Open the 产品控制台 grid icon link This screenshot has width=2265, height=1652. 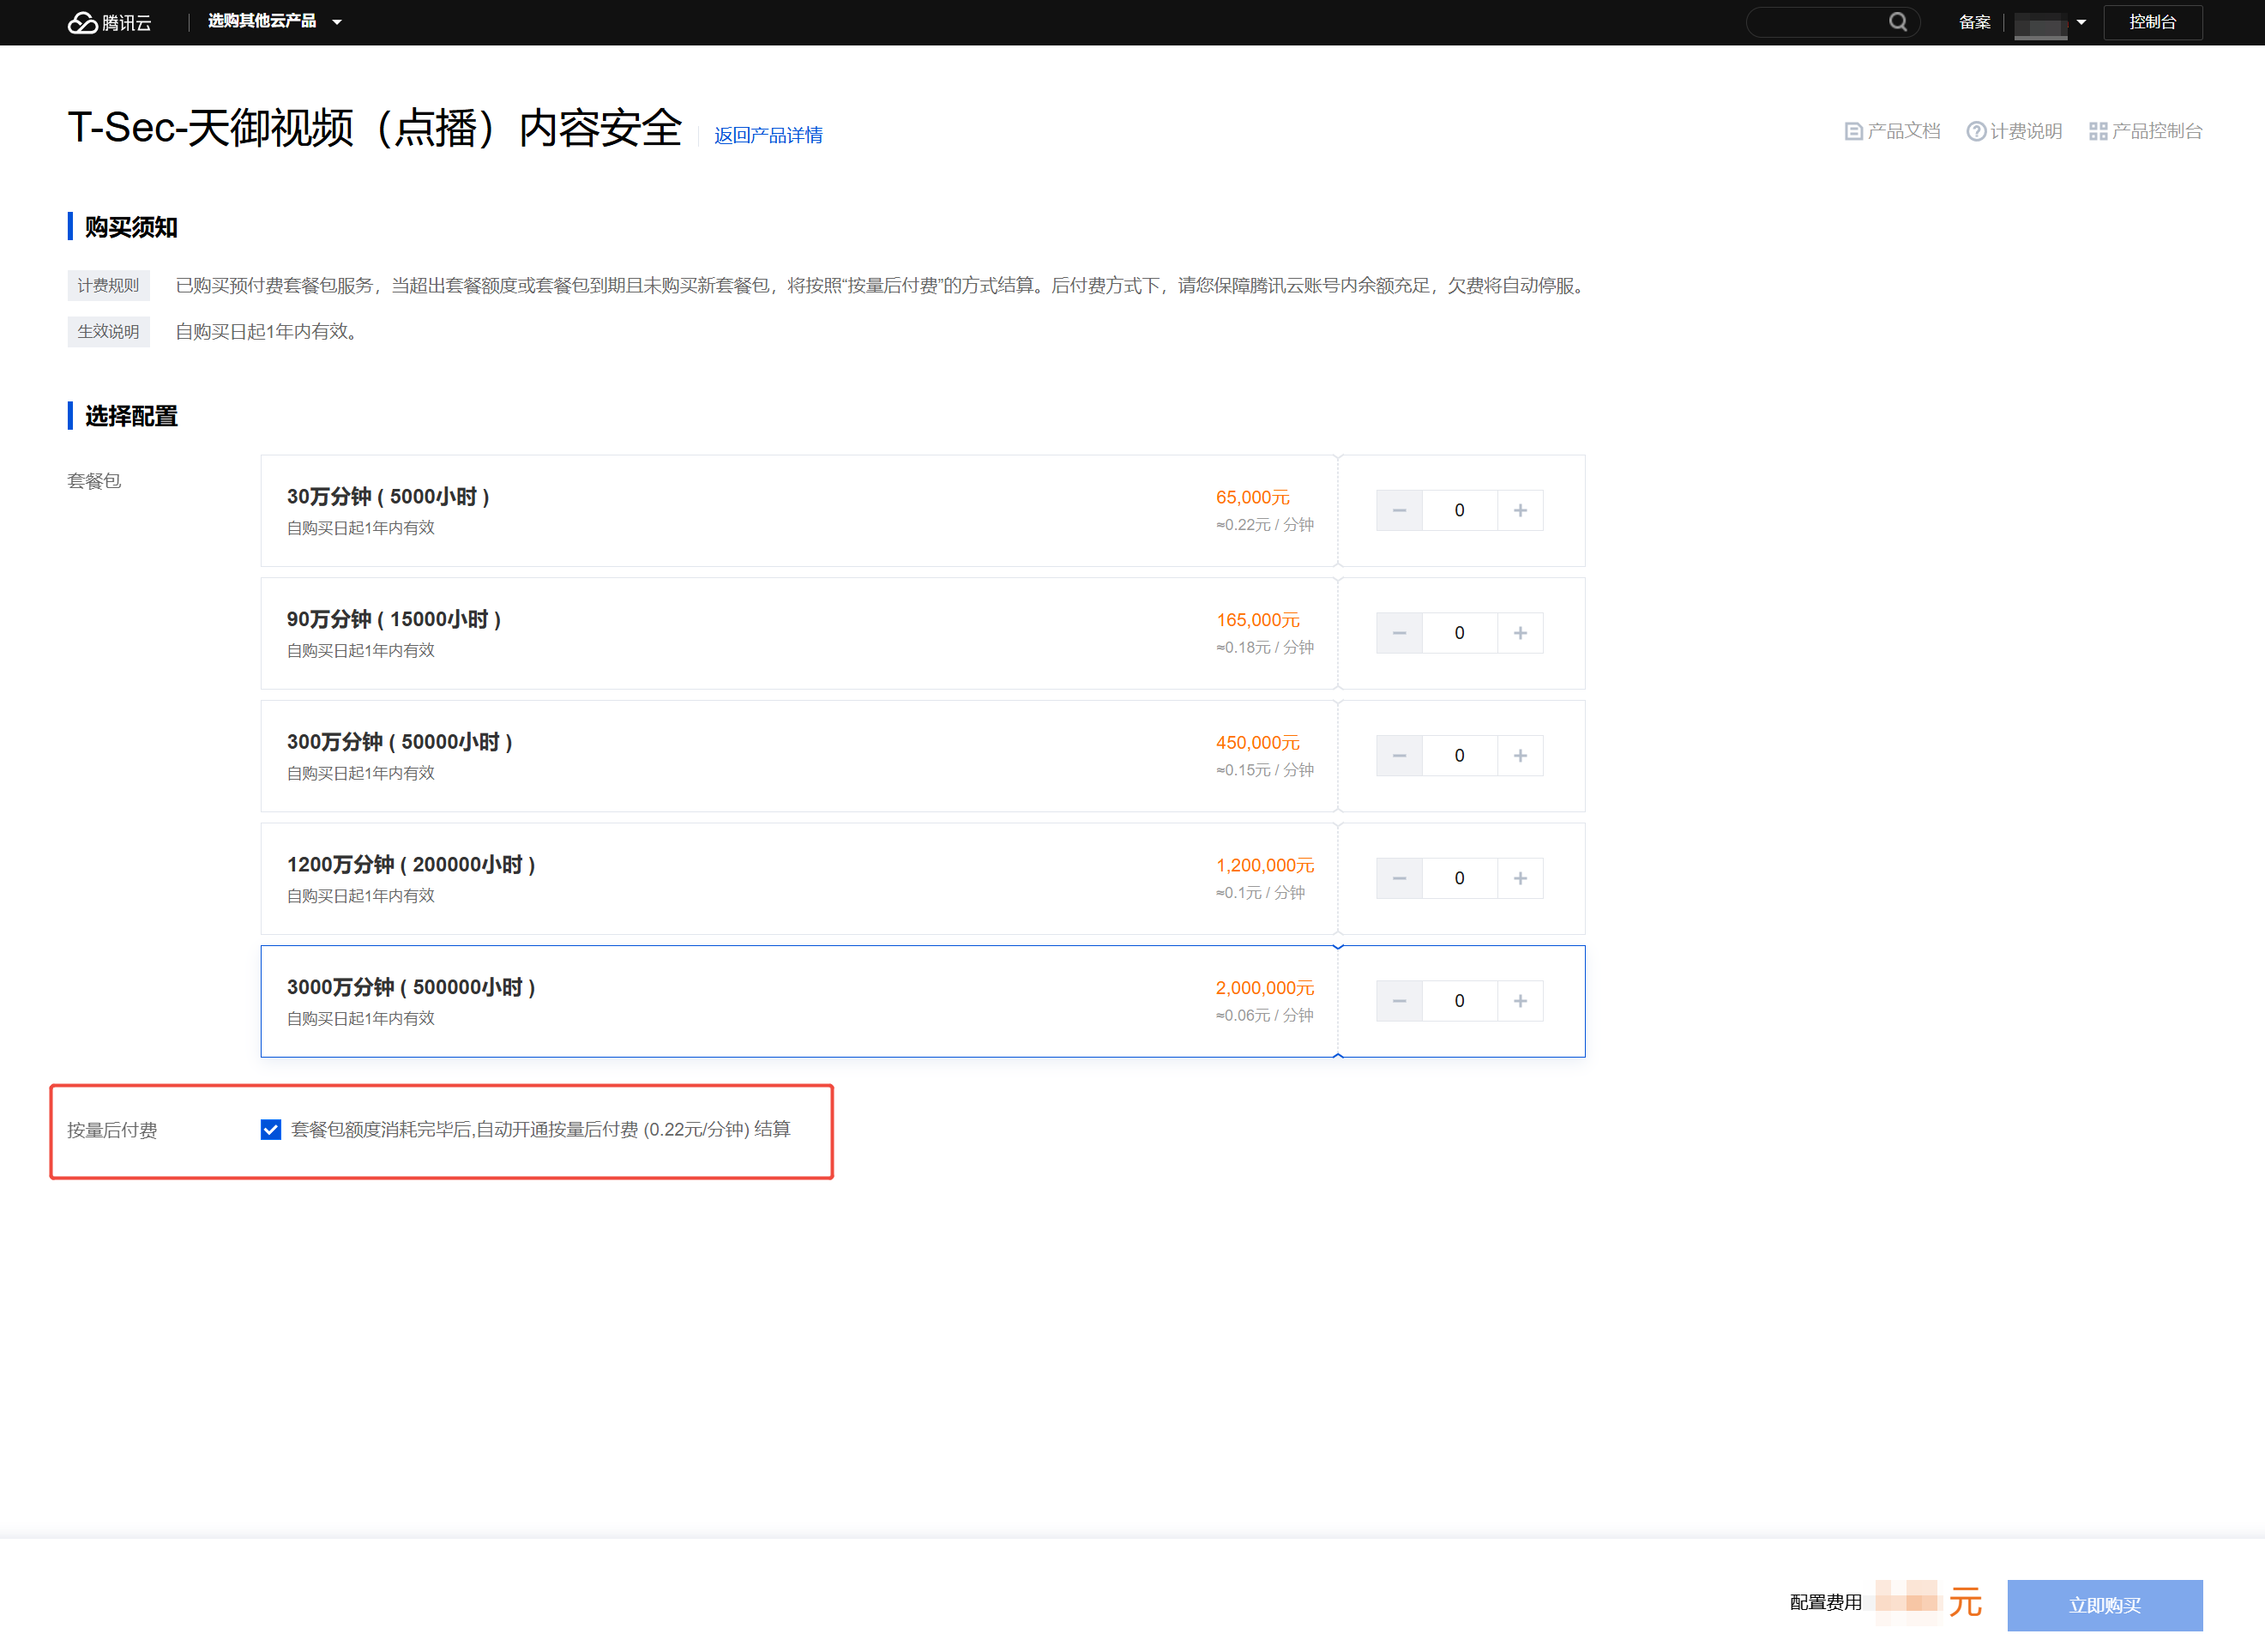(x=2098, y=131)
